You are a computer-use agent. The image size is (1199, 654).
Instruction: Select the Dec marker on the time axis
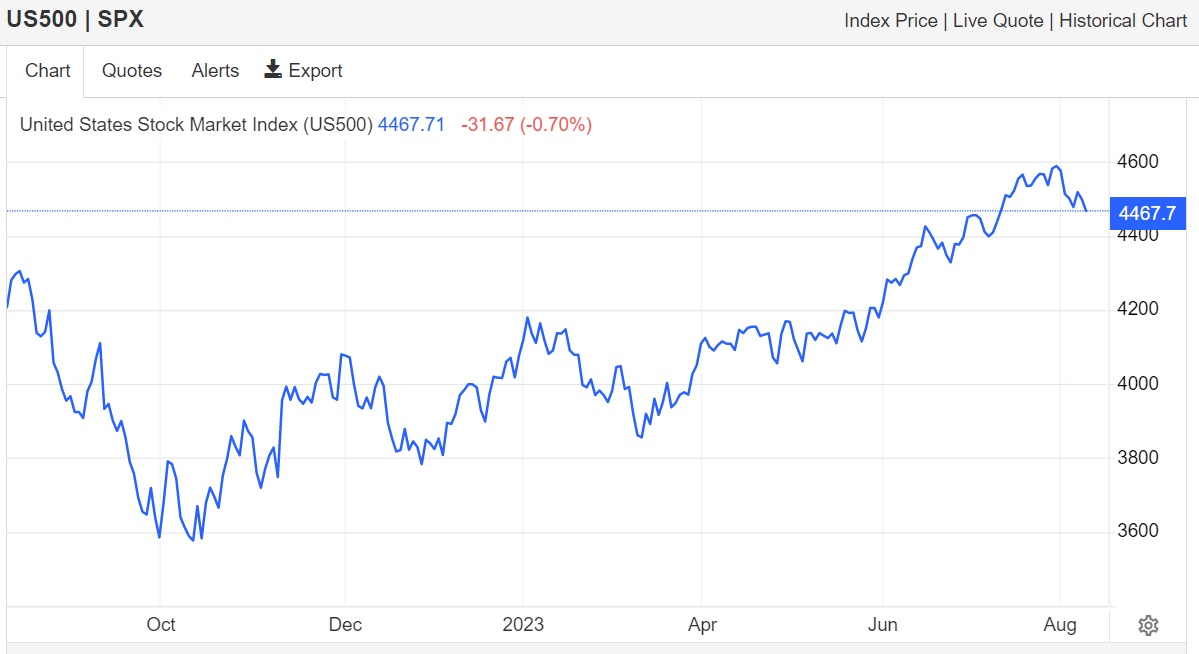pyautogui.click(x=345, y=625)
